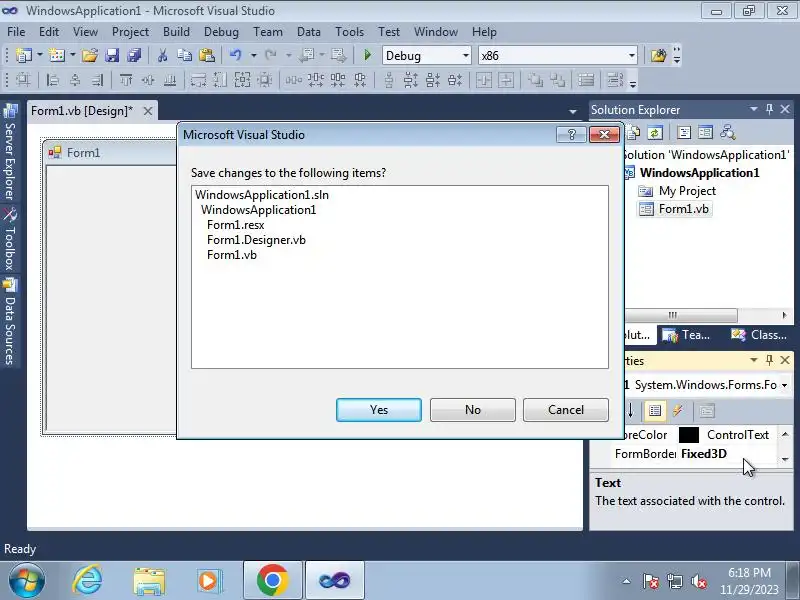Open the active documents list dropdown
Screen dimensions: 800x600
[x=572, y=111]
